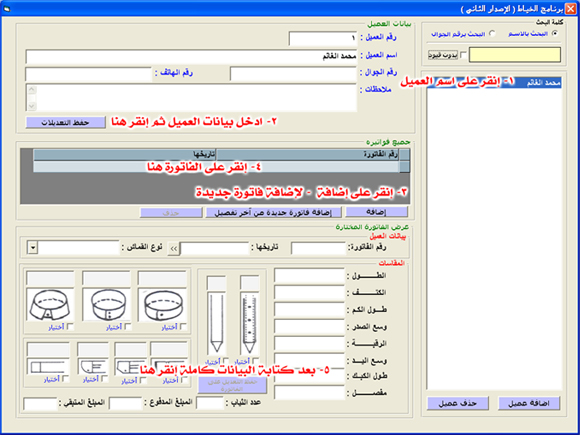Select the pointed-flap collar style image
Screen dimensions: 580x435
[x=50, y=305]
